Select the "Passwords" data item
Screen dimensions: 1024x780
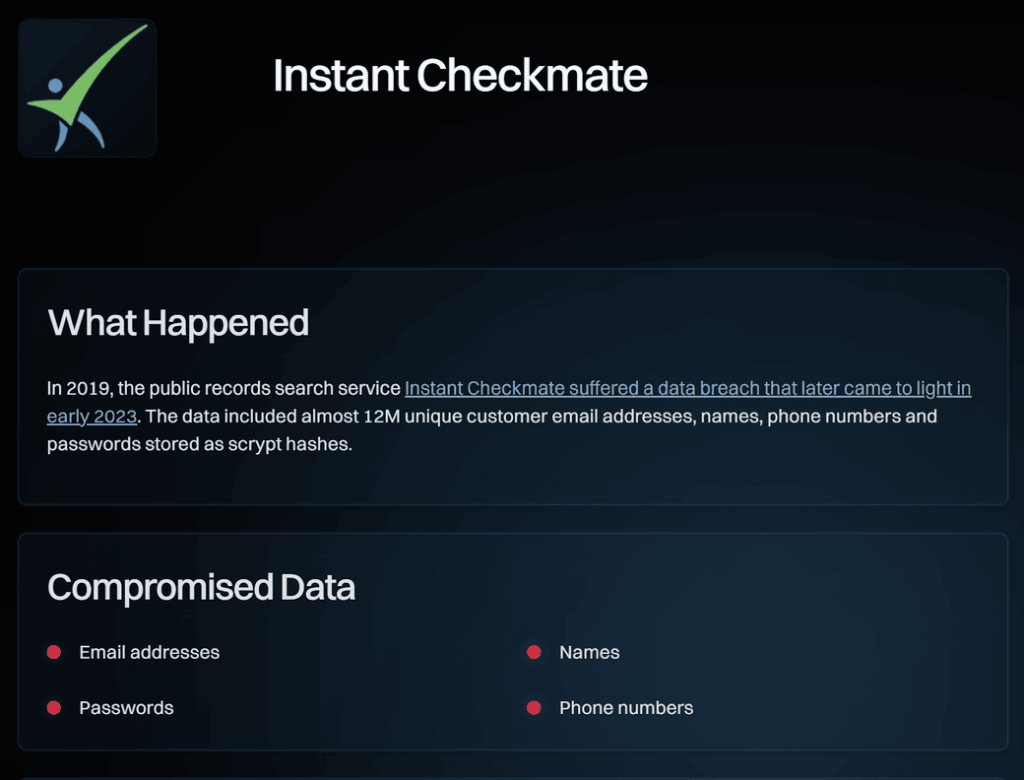click(126, 708)
